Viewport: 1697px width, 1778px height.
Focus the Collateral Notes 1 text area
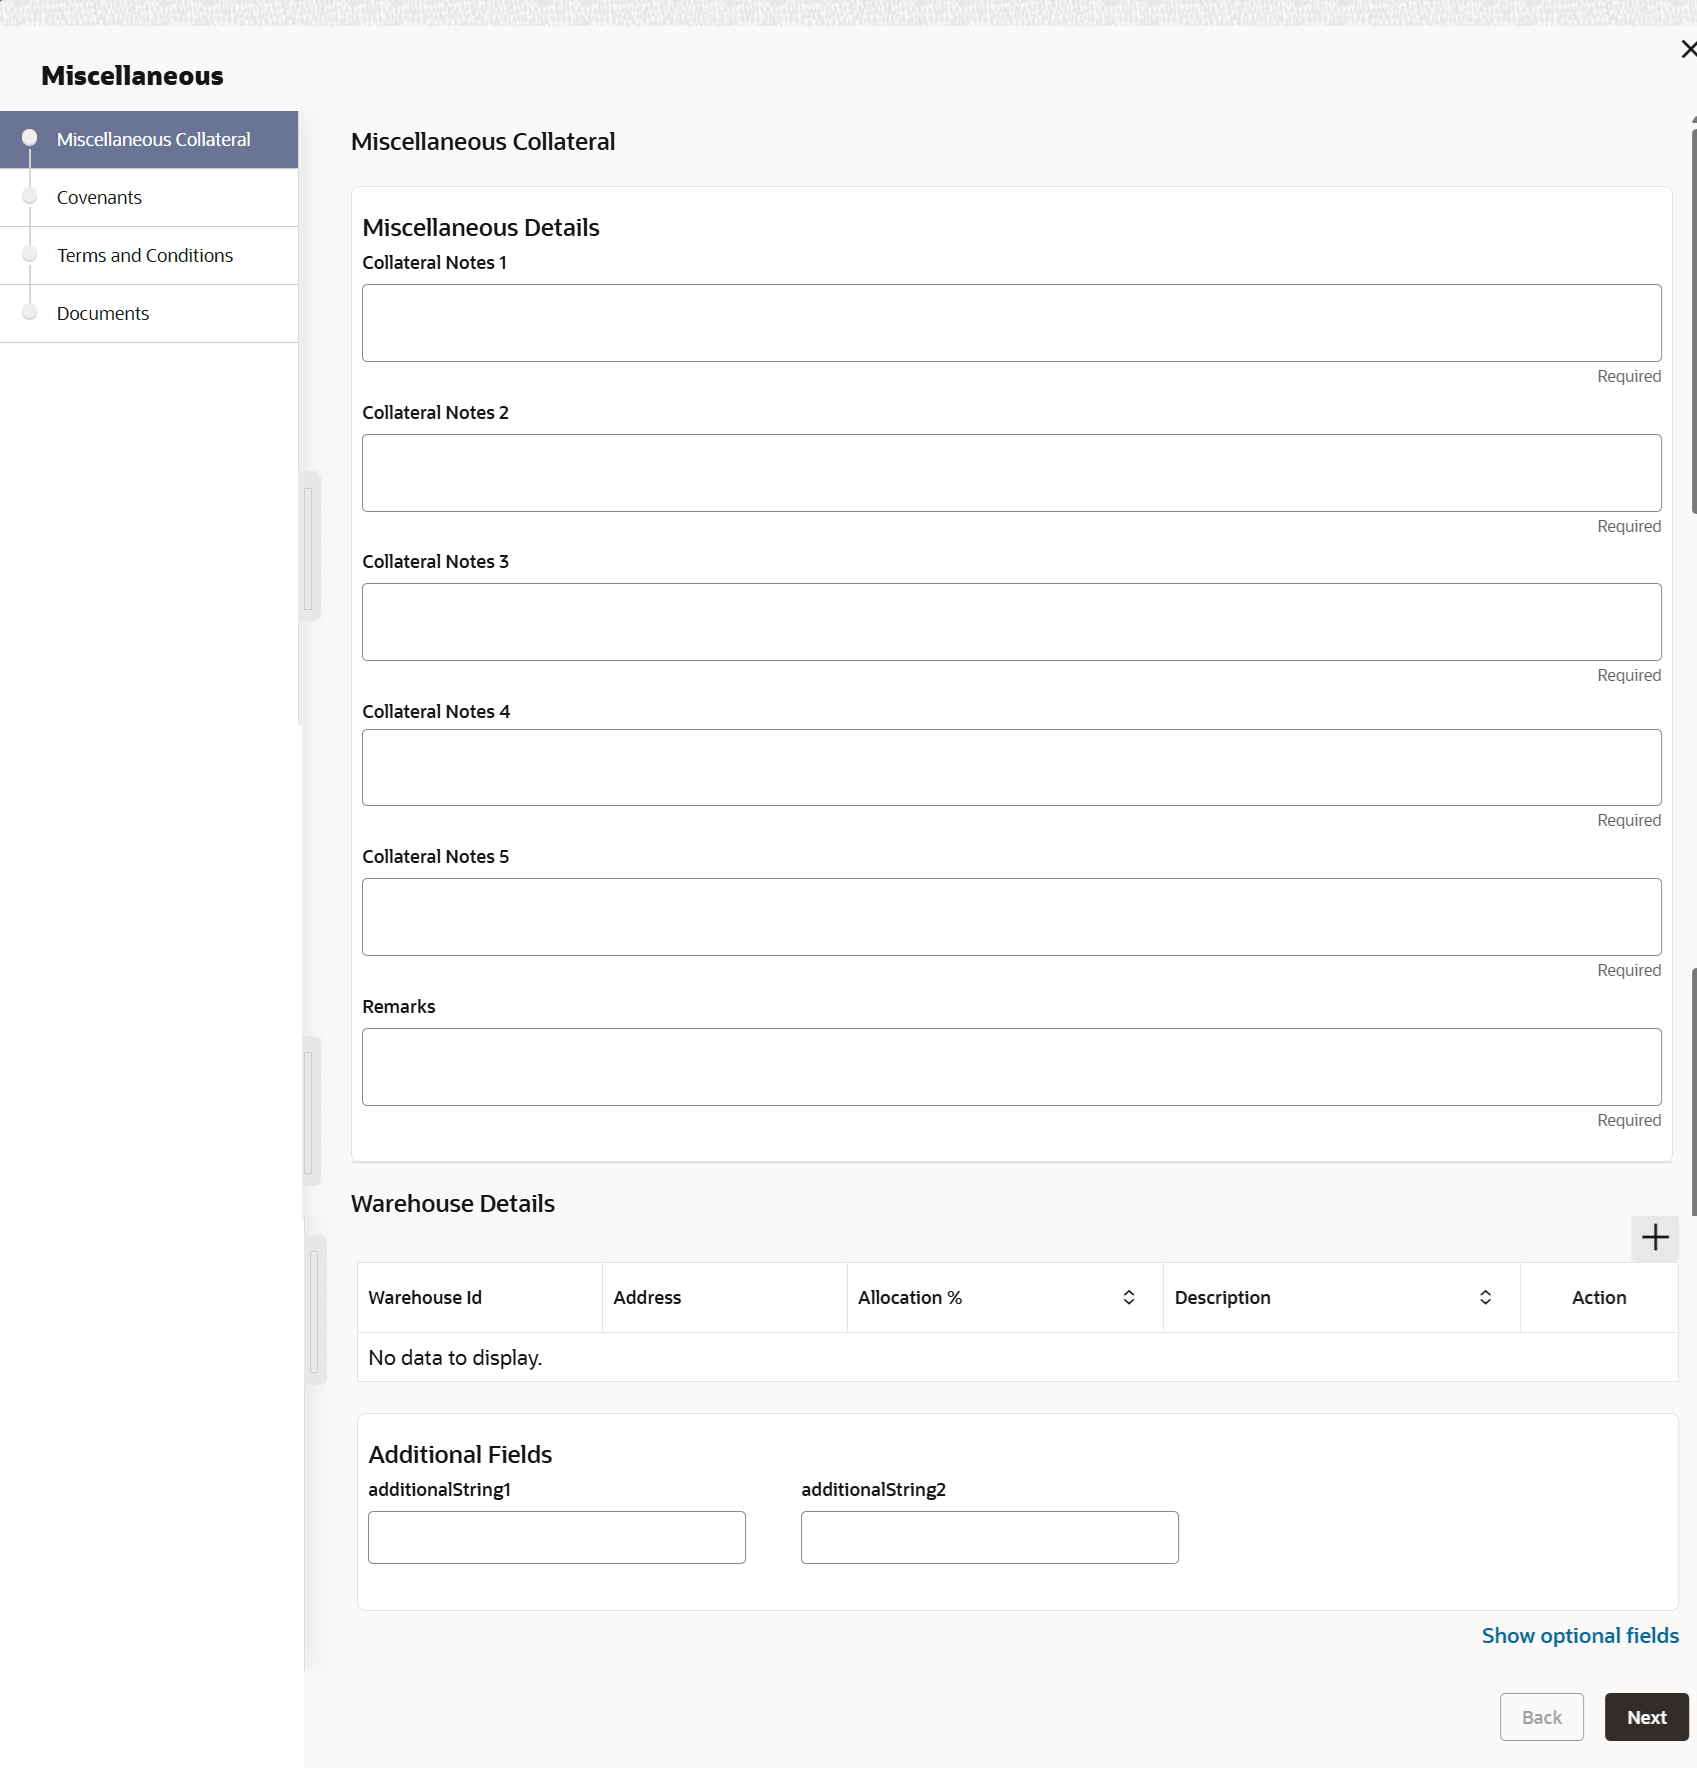pos(1012,323)
